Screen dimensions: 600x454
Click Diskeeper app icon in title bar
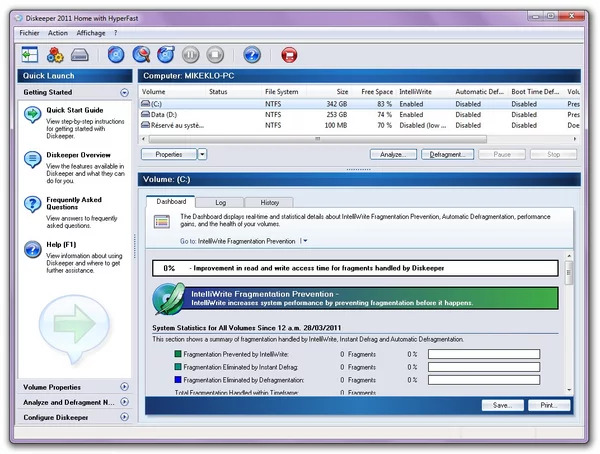[x=19, y=18]
